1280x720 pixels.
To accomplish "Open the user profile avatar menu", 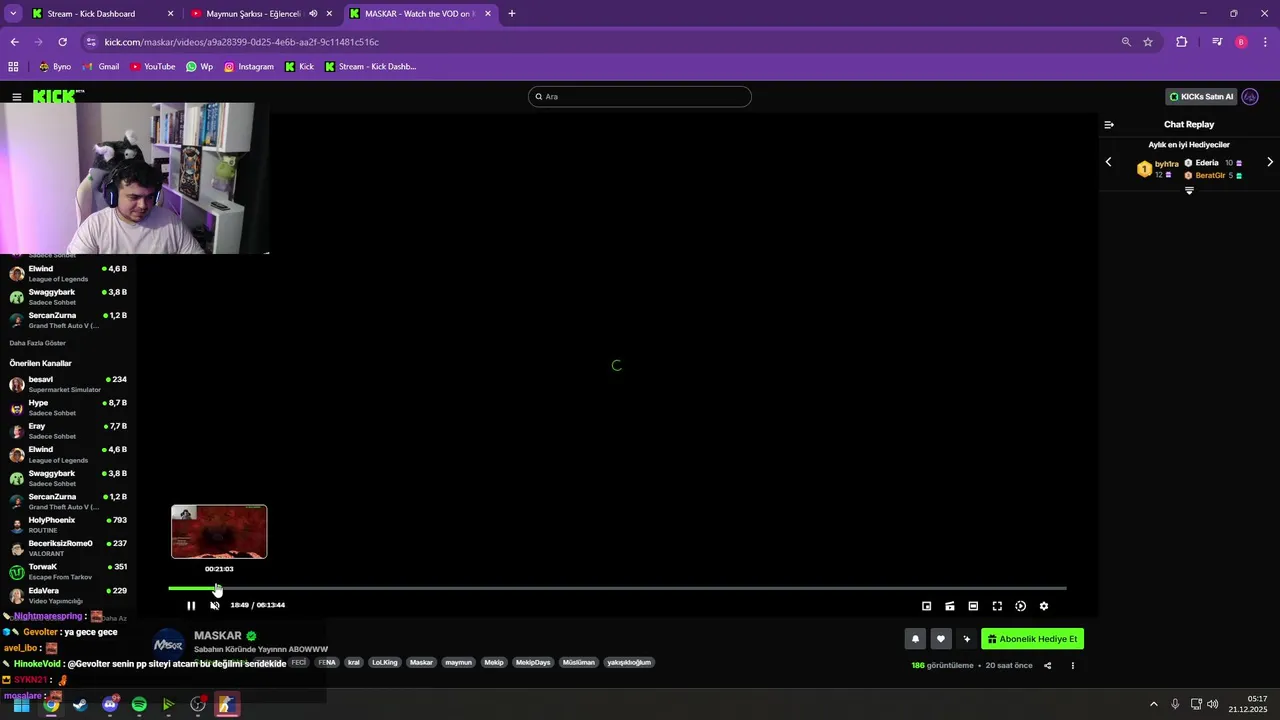I will (1250, 97).
